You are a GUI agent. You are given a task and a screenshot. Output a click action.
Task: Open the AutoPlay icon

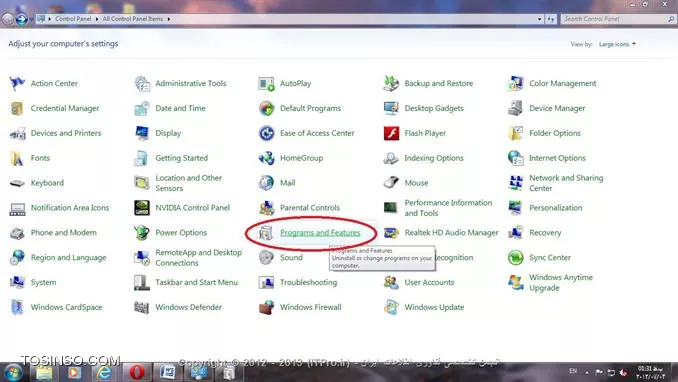pyautogui.click(x=266, y=83)
